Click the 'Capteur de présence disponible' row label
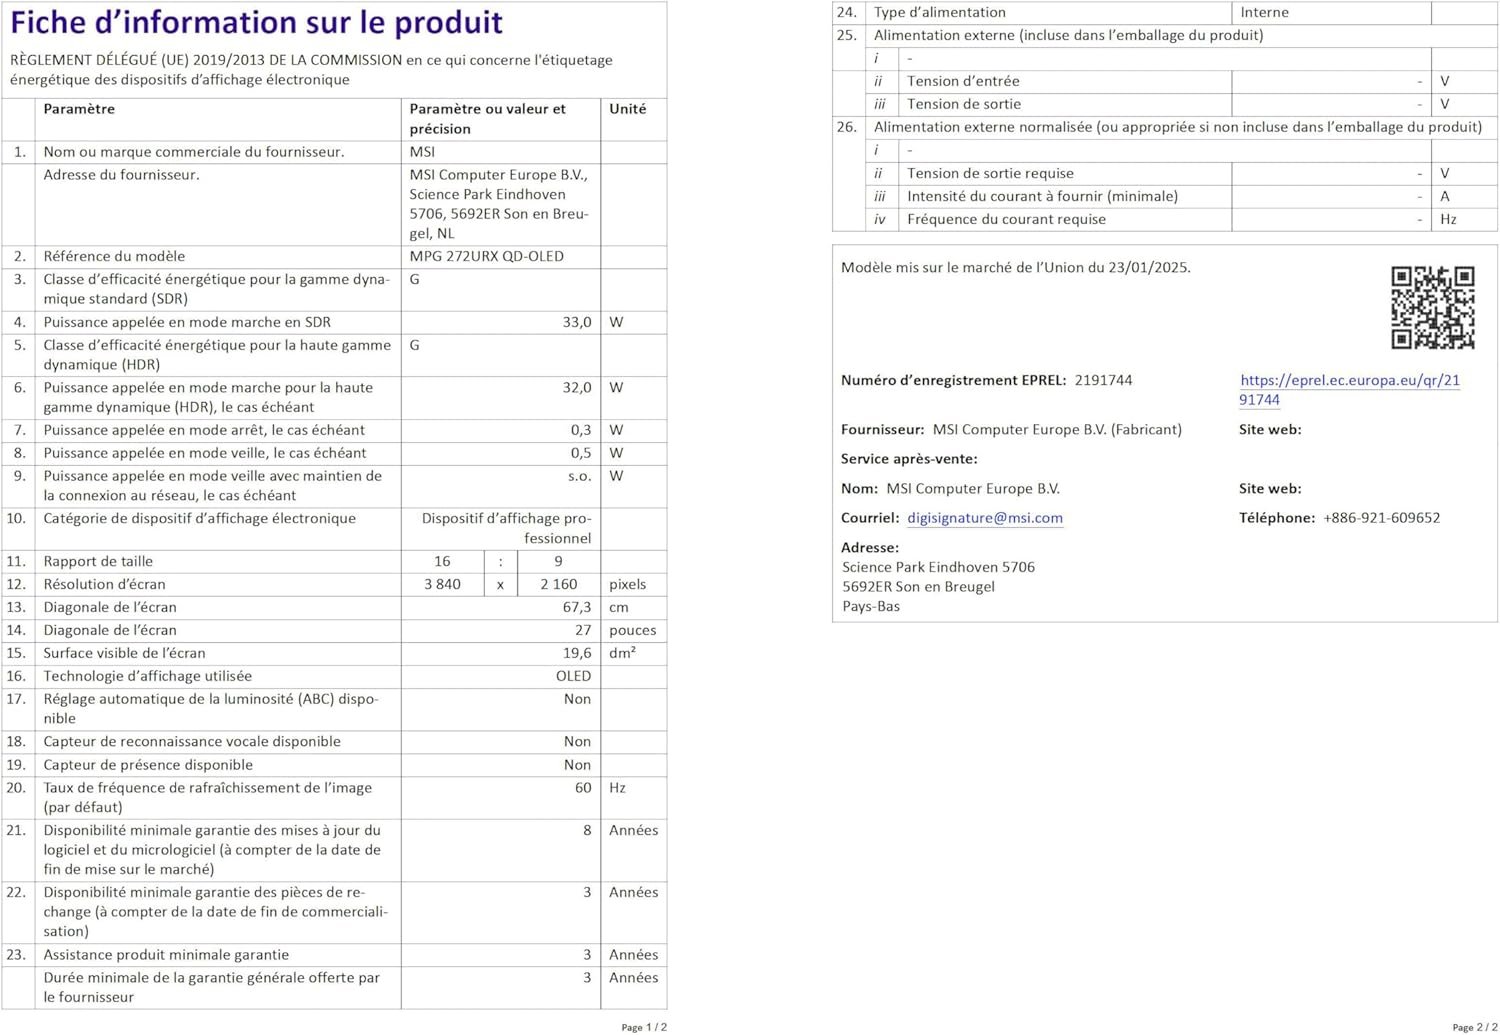This screenshot has height=1035, width=1500. click(x=148, y=765)
